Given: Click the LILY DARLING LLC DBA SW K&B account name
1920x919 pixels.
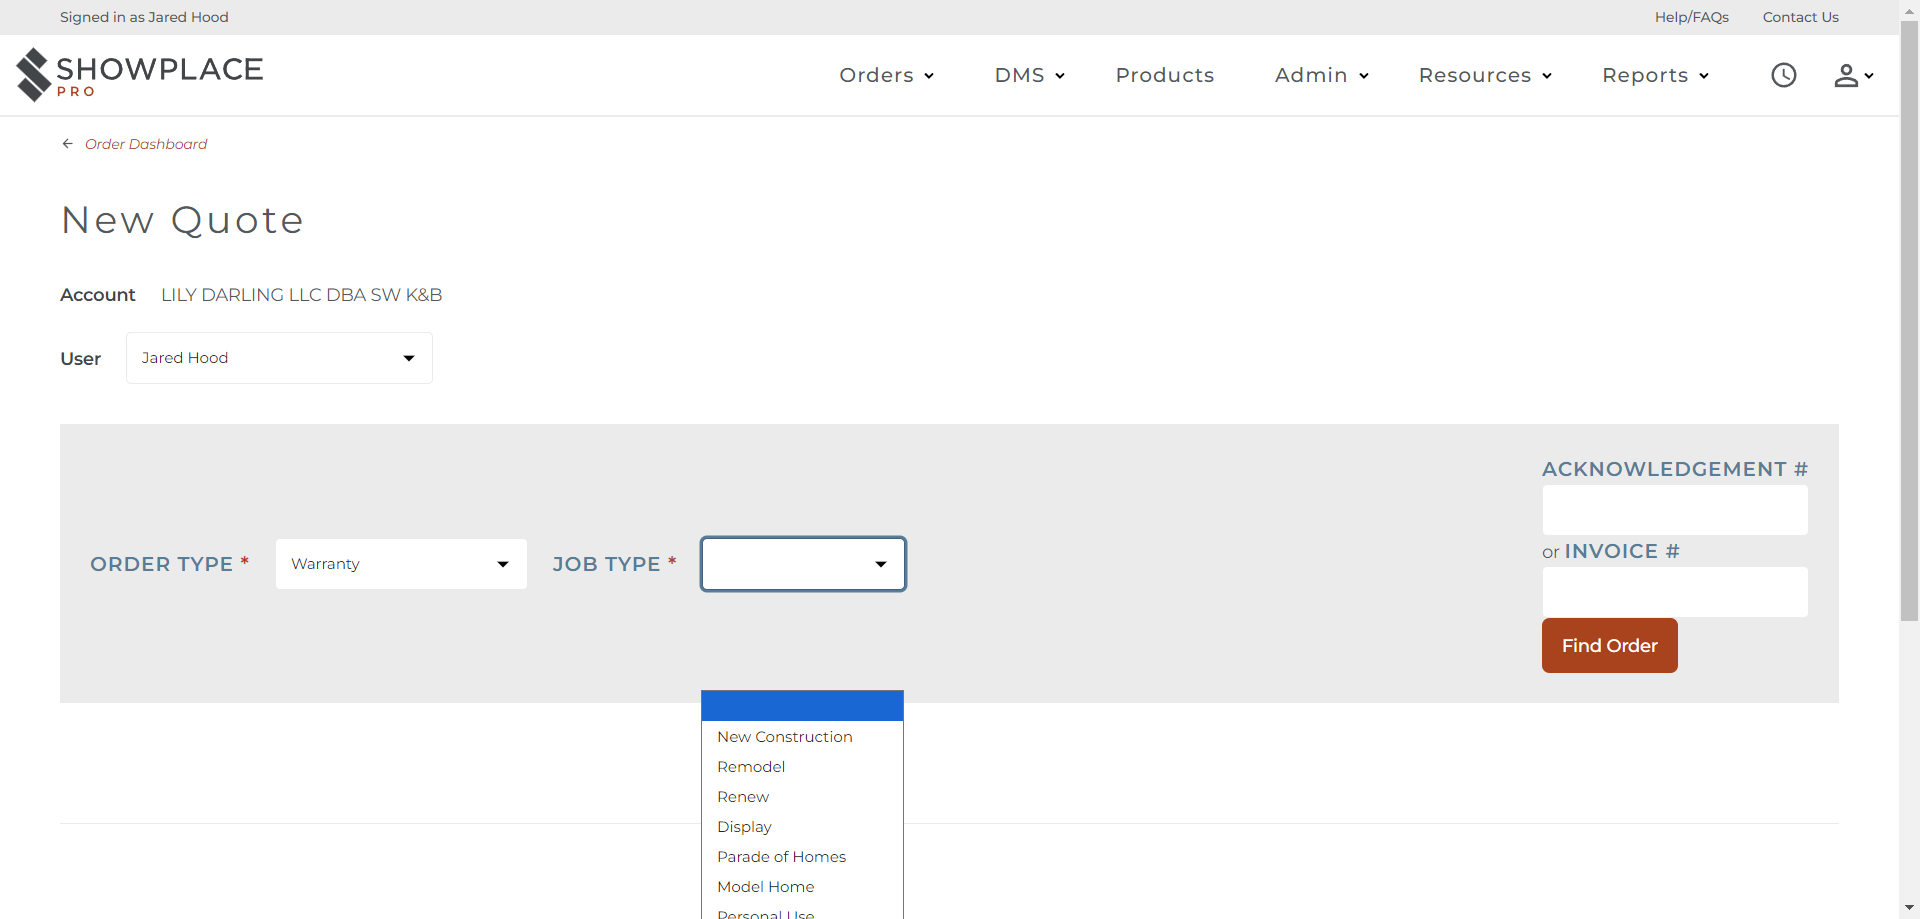Looking at the screenshot, I should click(x=301, y=295).
